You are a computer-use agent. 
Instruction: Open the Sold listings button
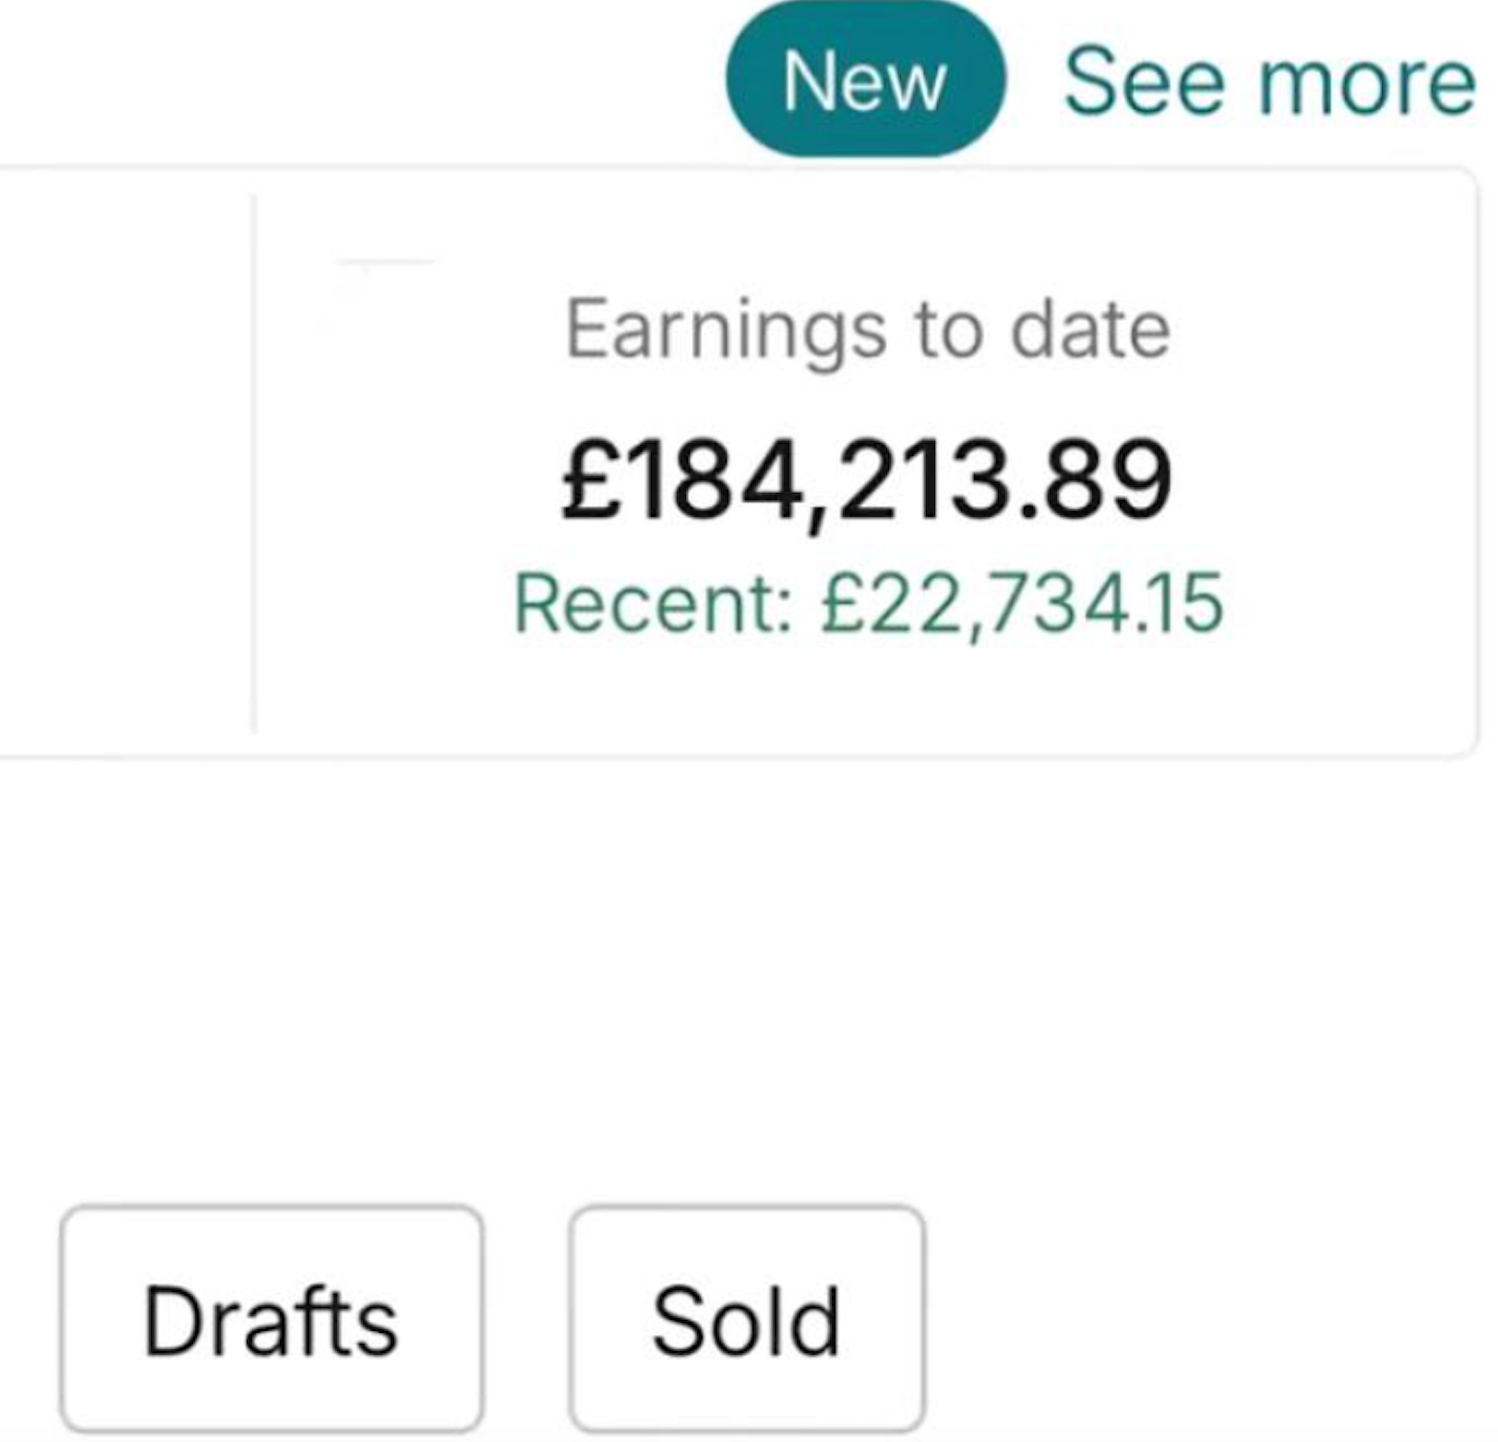(x=746, y=1320)
